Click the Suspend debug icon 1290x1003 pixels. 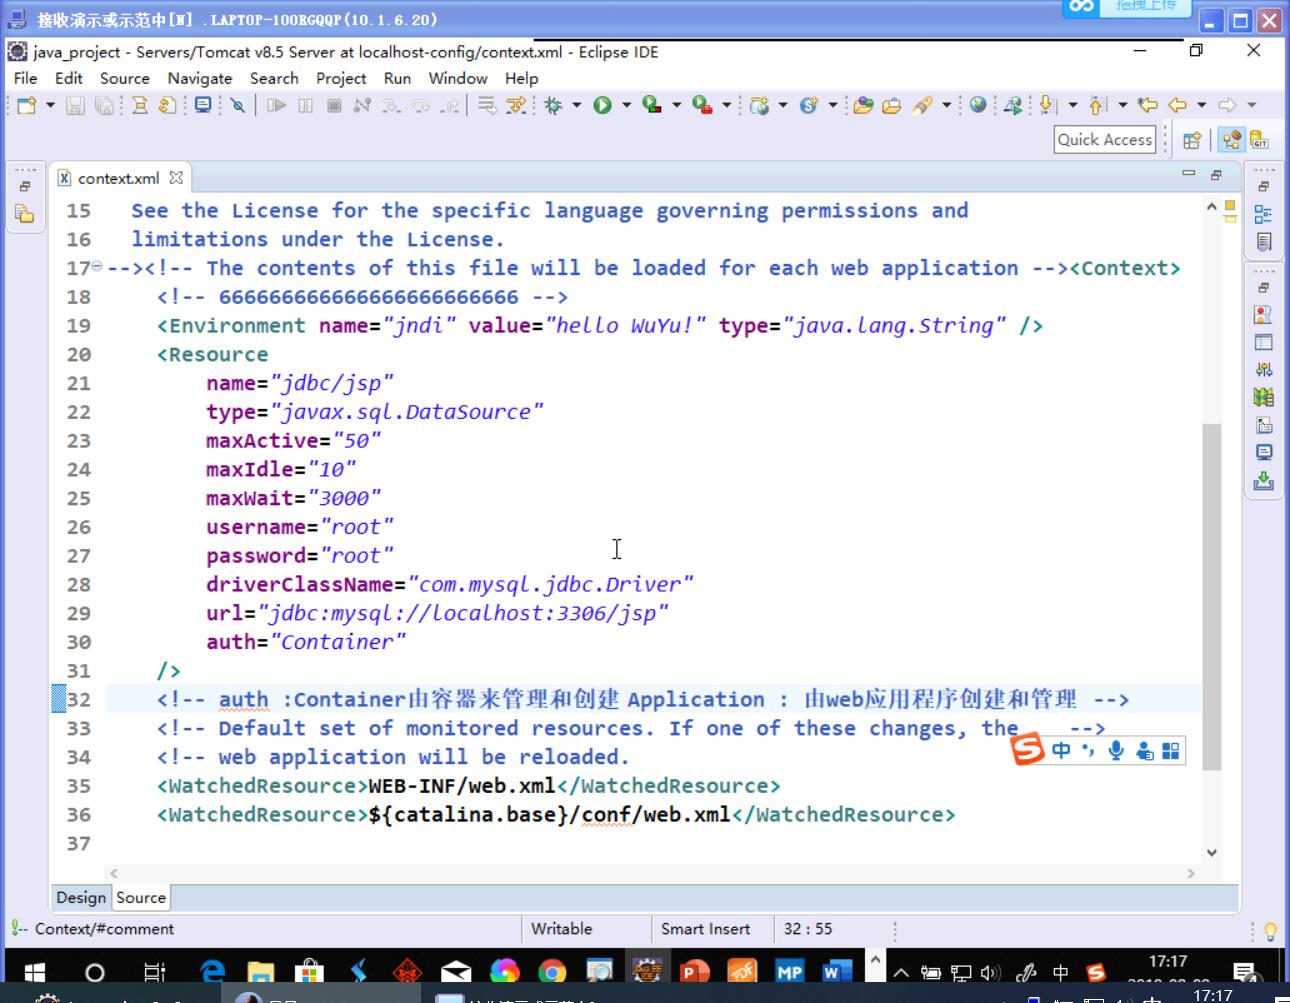[306, 105]
